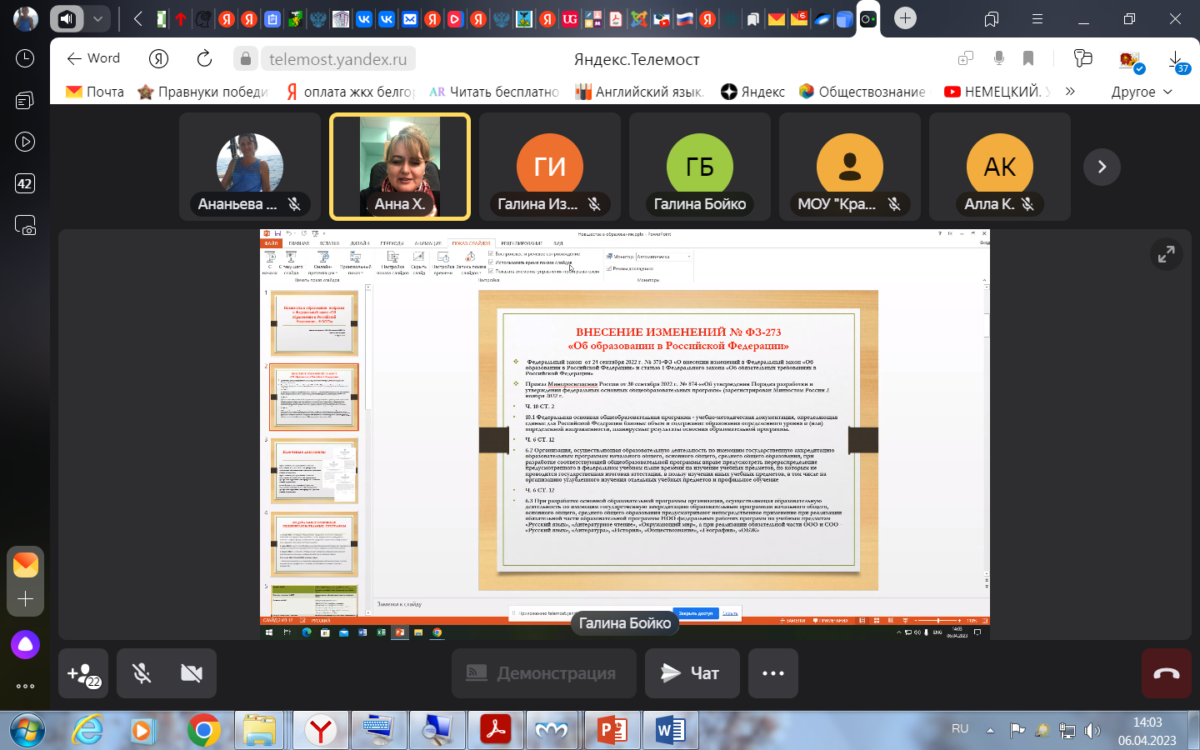Launch Alice assistant from sidebar
This screenshot has width=1200, height=750.
(x=25, y=645)
